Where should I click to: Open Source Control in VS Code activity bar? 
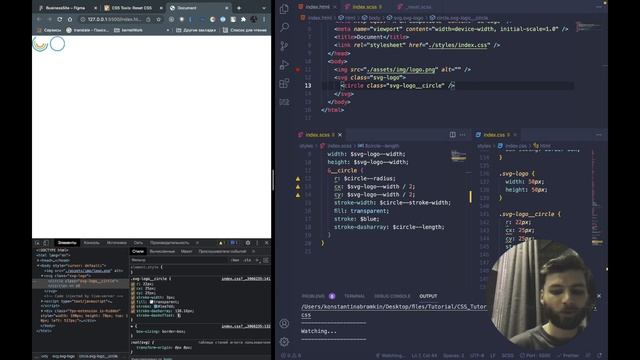click(x=284, y=46)
